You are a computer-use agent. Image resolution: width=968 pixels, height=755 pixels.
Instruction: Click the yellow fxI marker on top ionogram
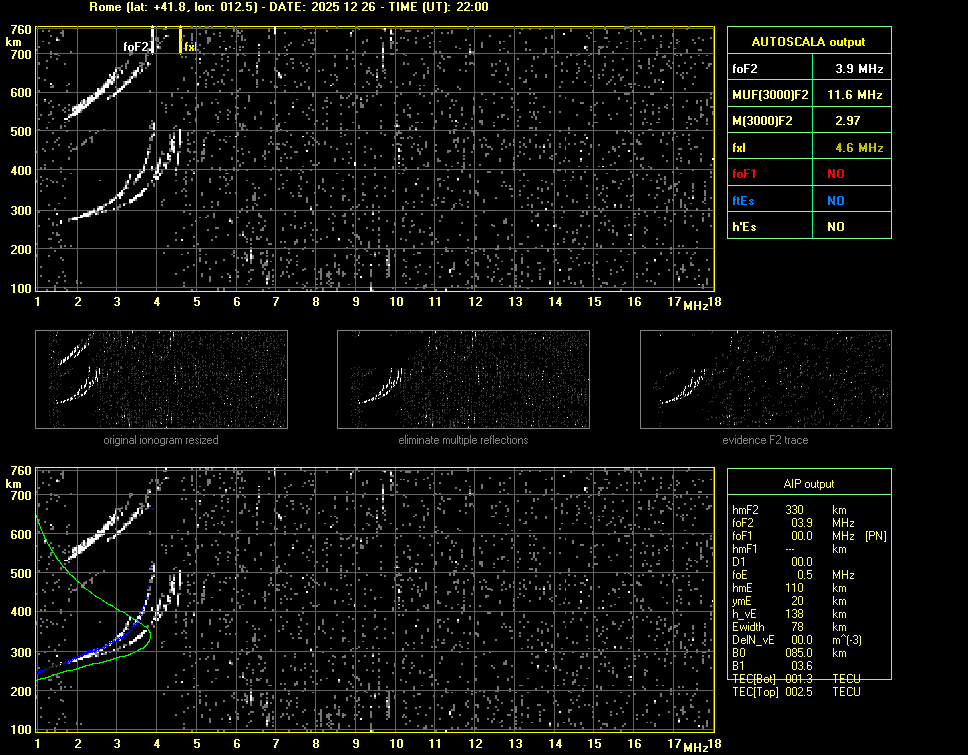[181, 41]
